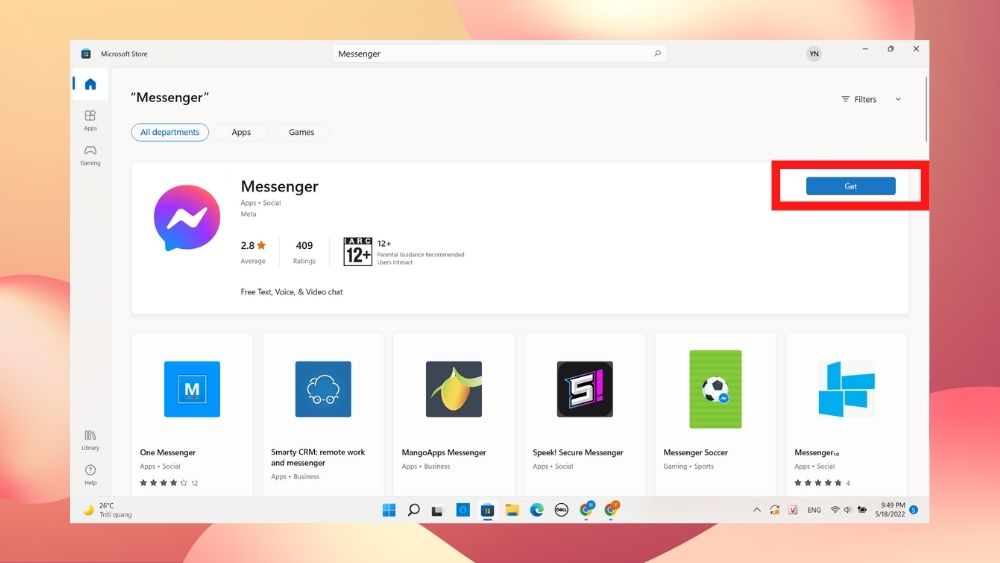Image resolution: width=1000 pixels, height=563 pixels.
Task: Get the Messenger app
Action: pyautogui.click(x=850, y=186)
